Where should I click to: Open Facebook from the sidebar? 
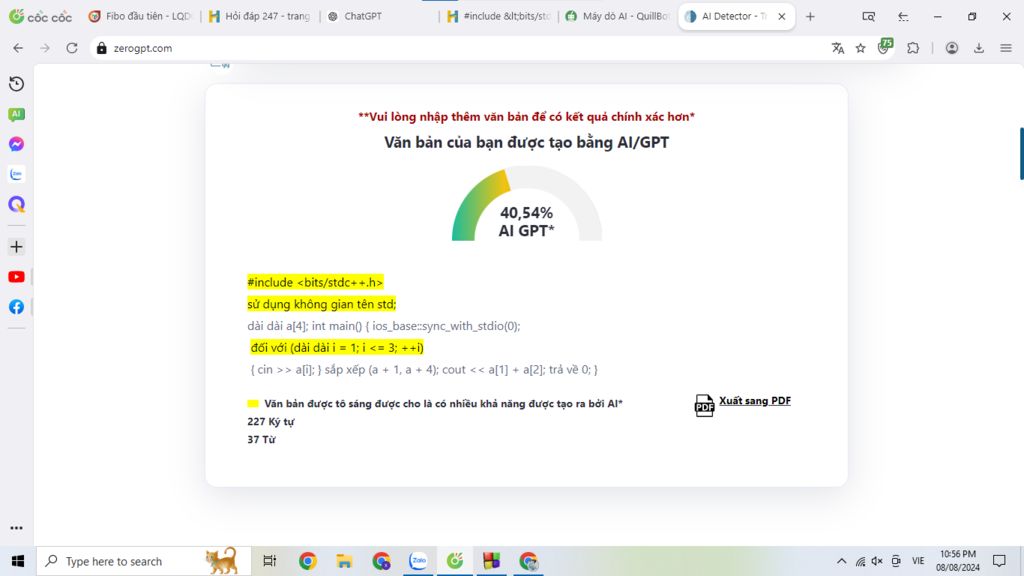click(x=16, y=307)
